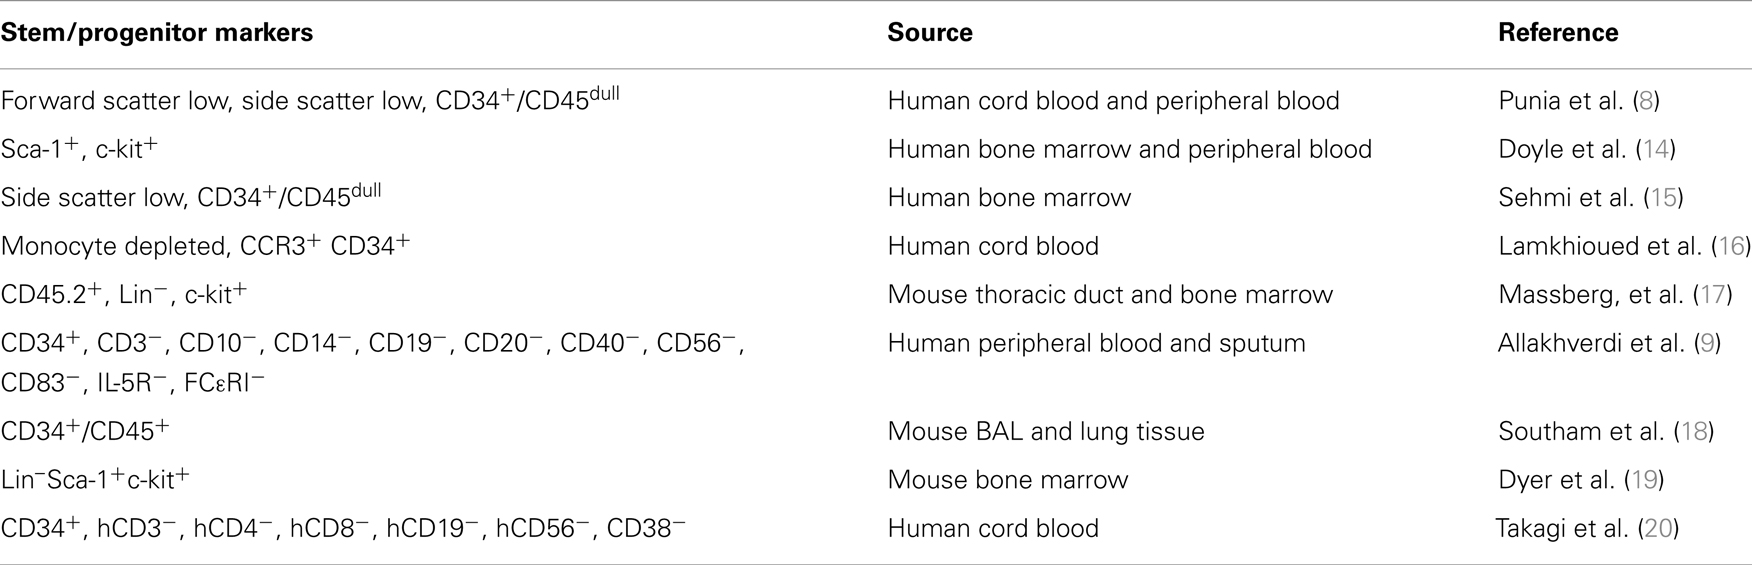The height and width of the screenshot is (565, 1752).
Task: Click the Source column header
Action: tap(930, 33)
